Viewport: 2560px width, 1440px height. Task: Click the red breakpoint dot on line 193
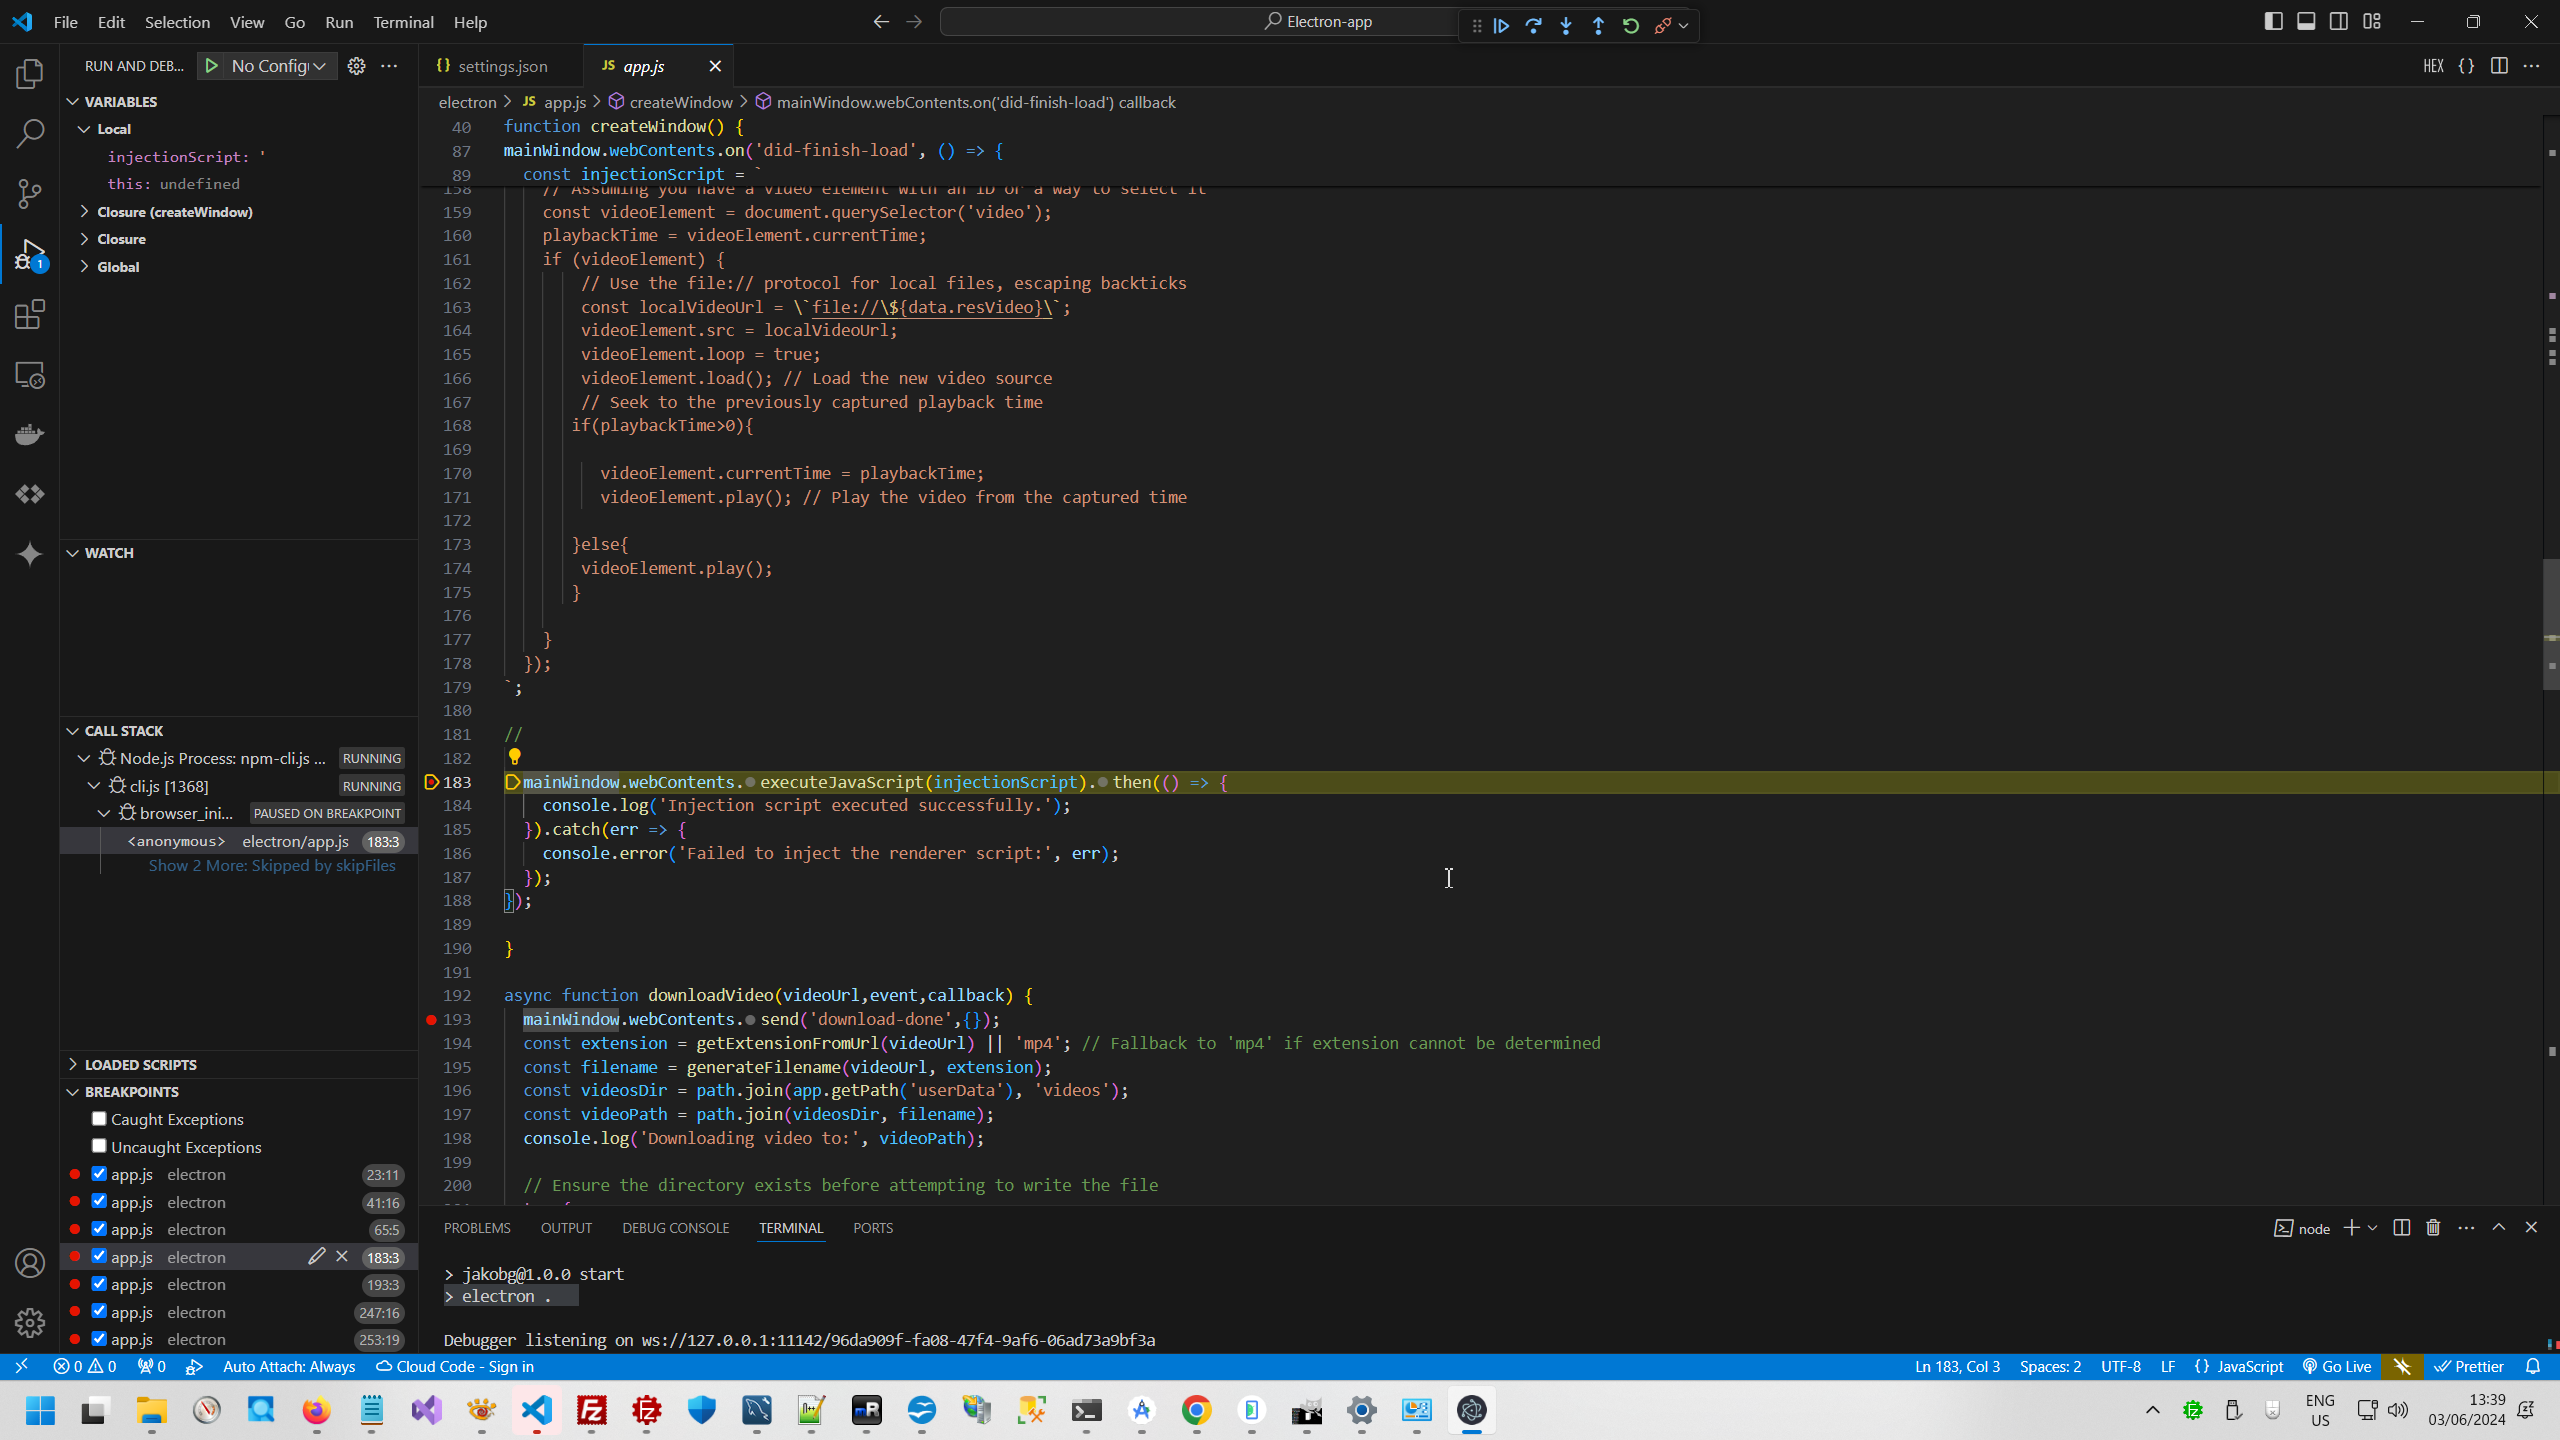(431, 1019)
